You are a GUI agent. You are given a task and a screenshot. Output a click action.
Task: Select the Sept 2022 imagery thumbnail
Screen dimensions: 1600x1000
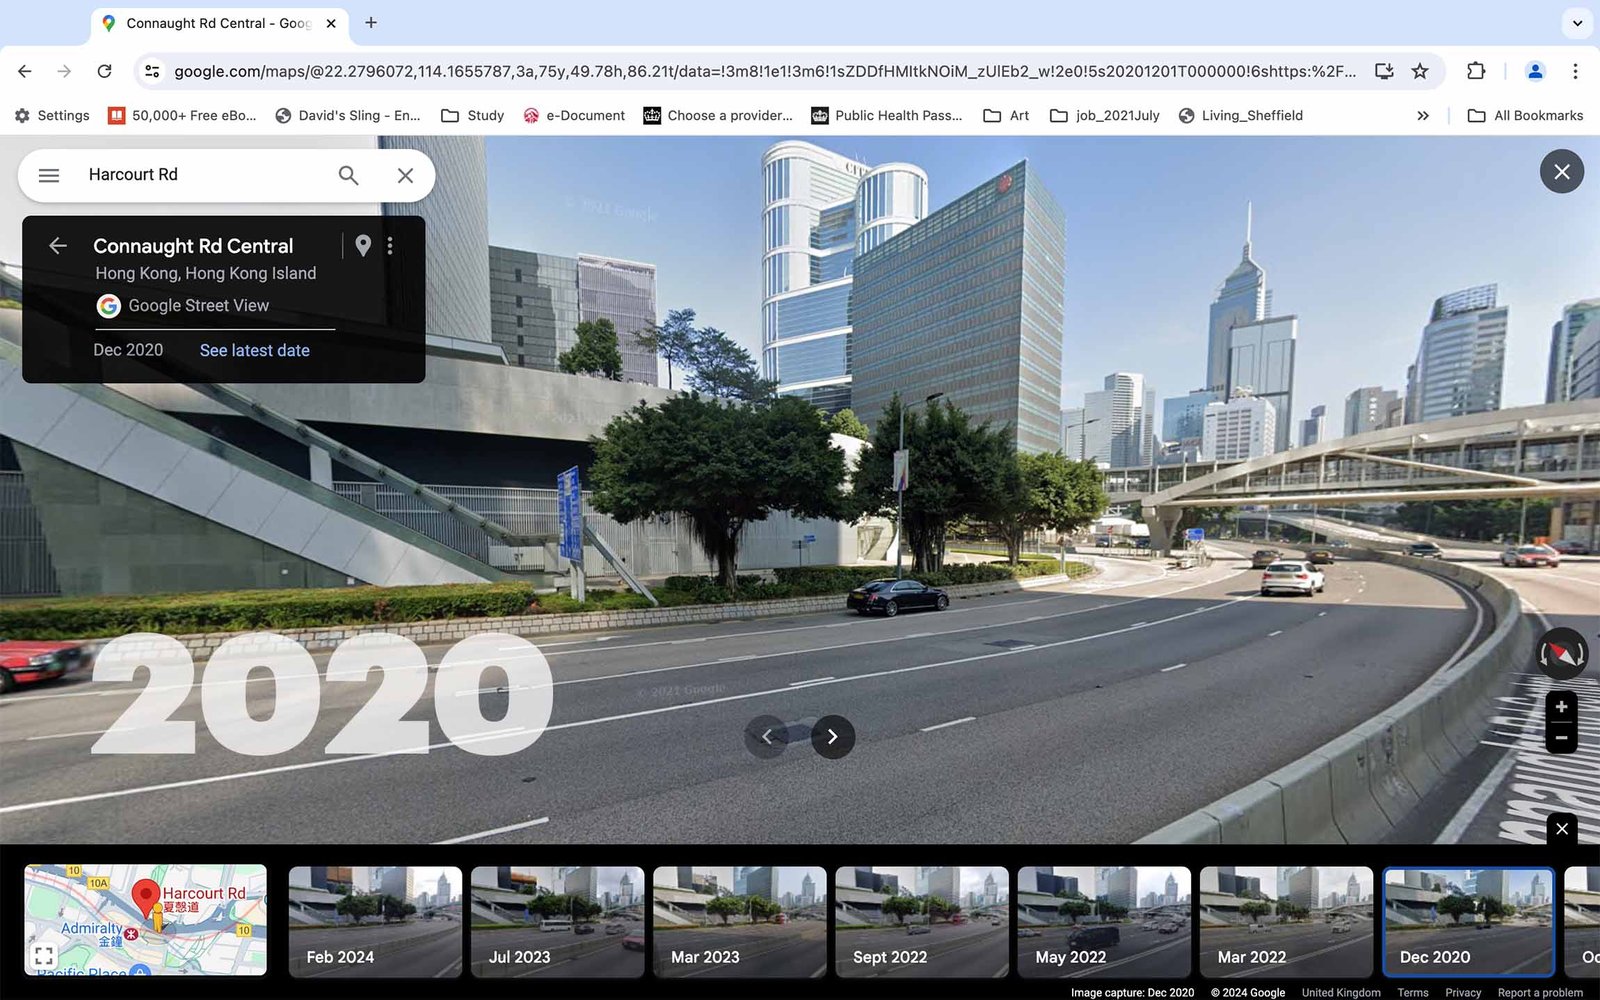tap(921, 921)
